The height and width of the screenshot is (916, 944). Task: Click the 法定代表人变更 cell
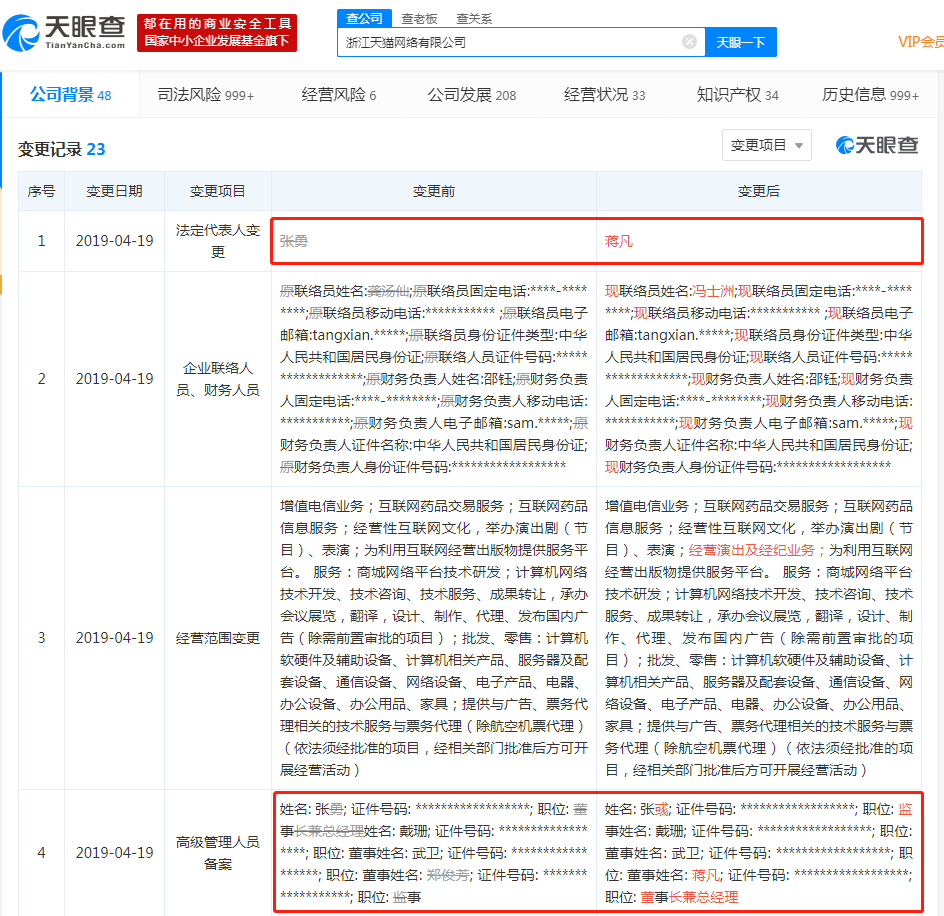click(217, 241)
